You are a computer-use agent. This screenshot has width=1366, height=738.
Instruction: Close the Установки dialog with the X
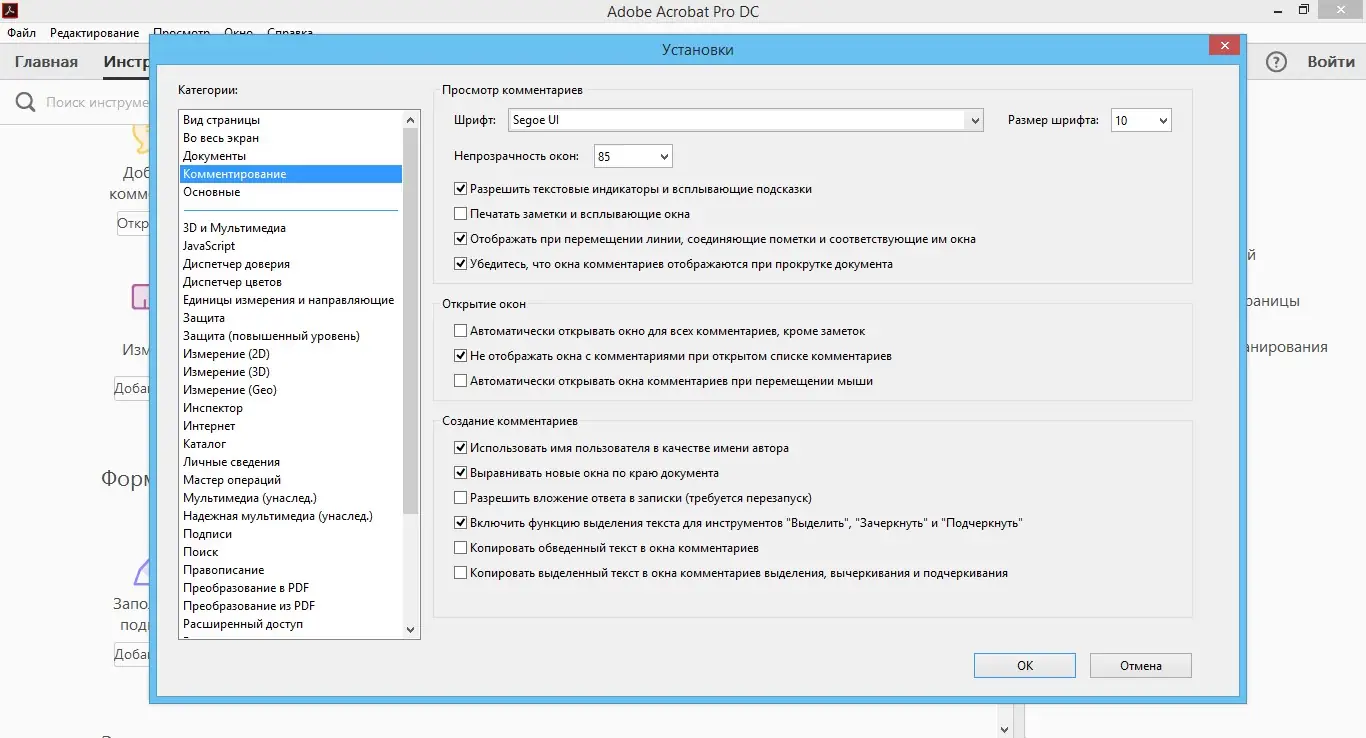click(x=1225, y=46)
